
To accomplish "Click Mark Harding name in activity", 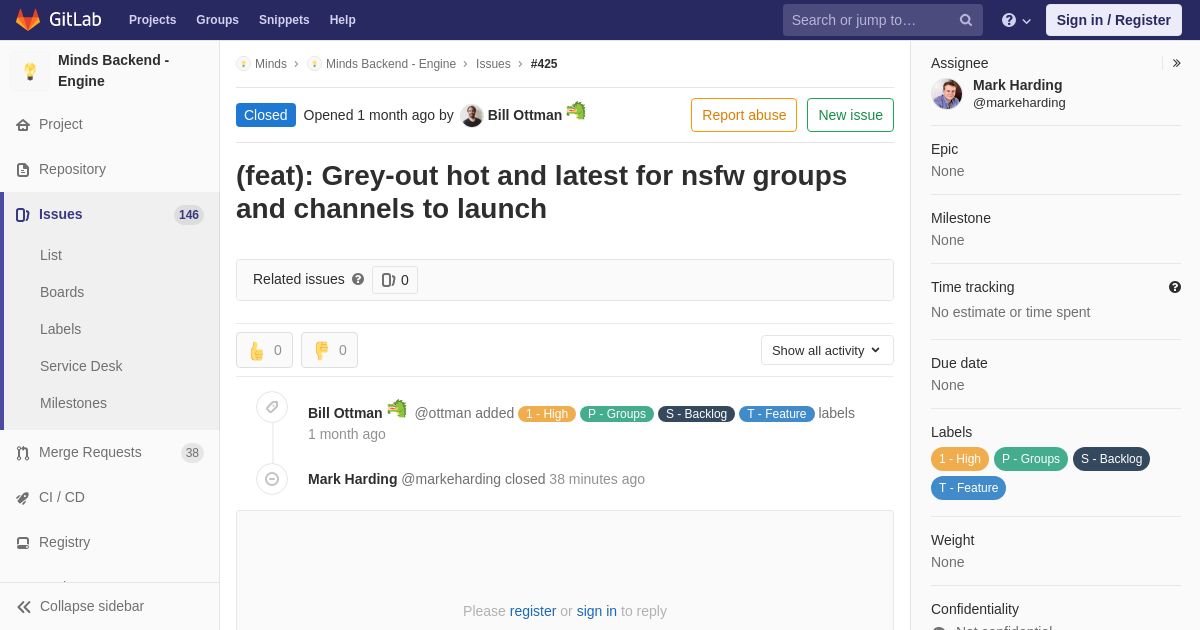I will [x=352, y=479].
